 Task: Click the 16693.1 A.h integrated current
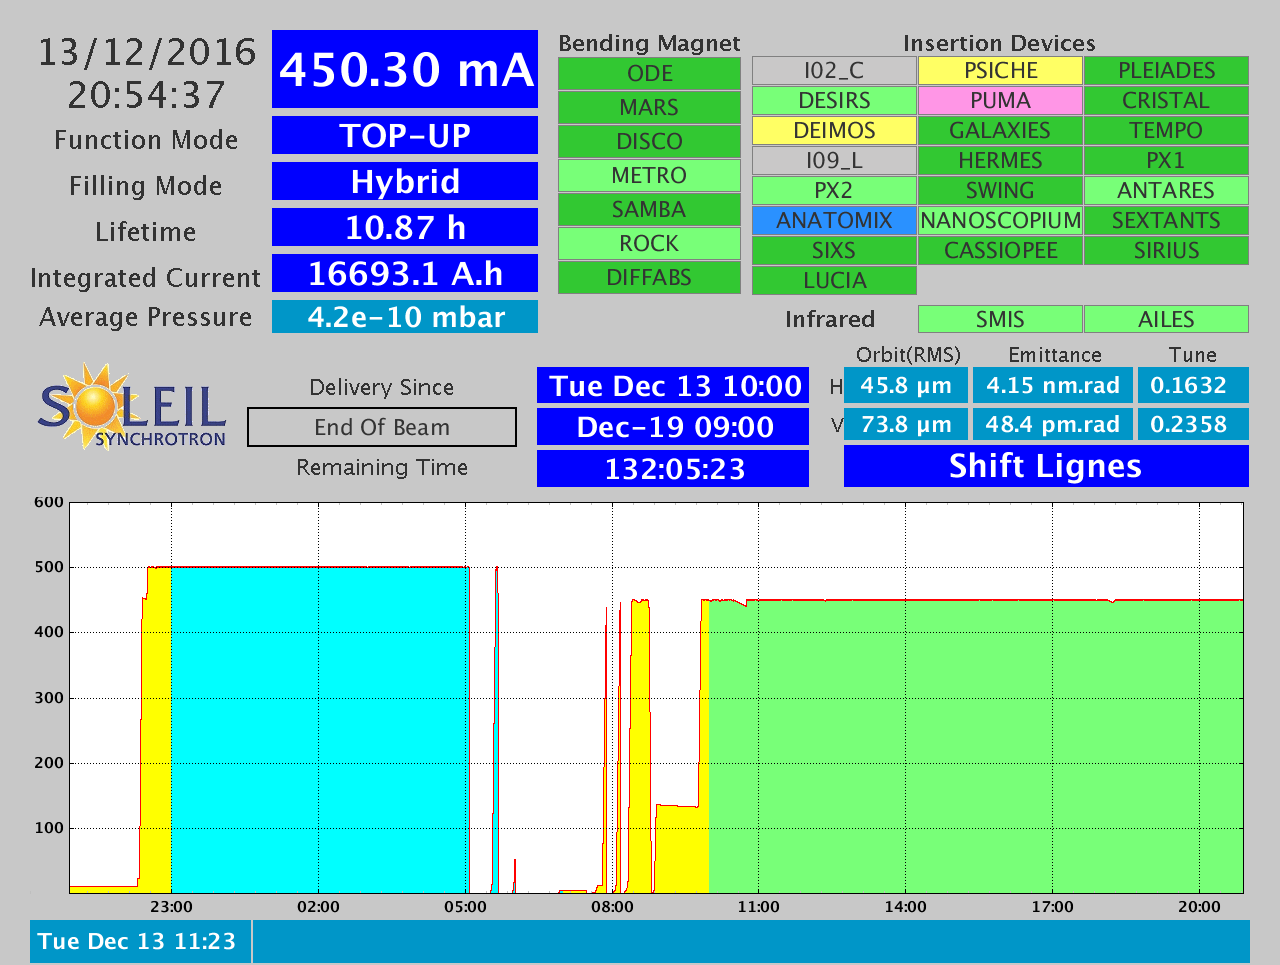pyautogui.click(x=405, y=273)
